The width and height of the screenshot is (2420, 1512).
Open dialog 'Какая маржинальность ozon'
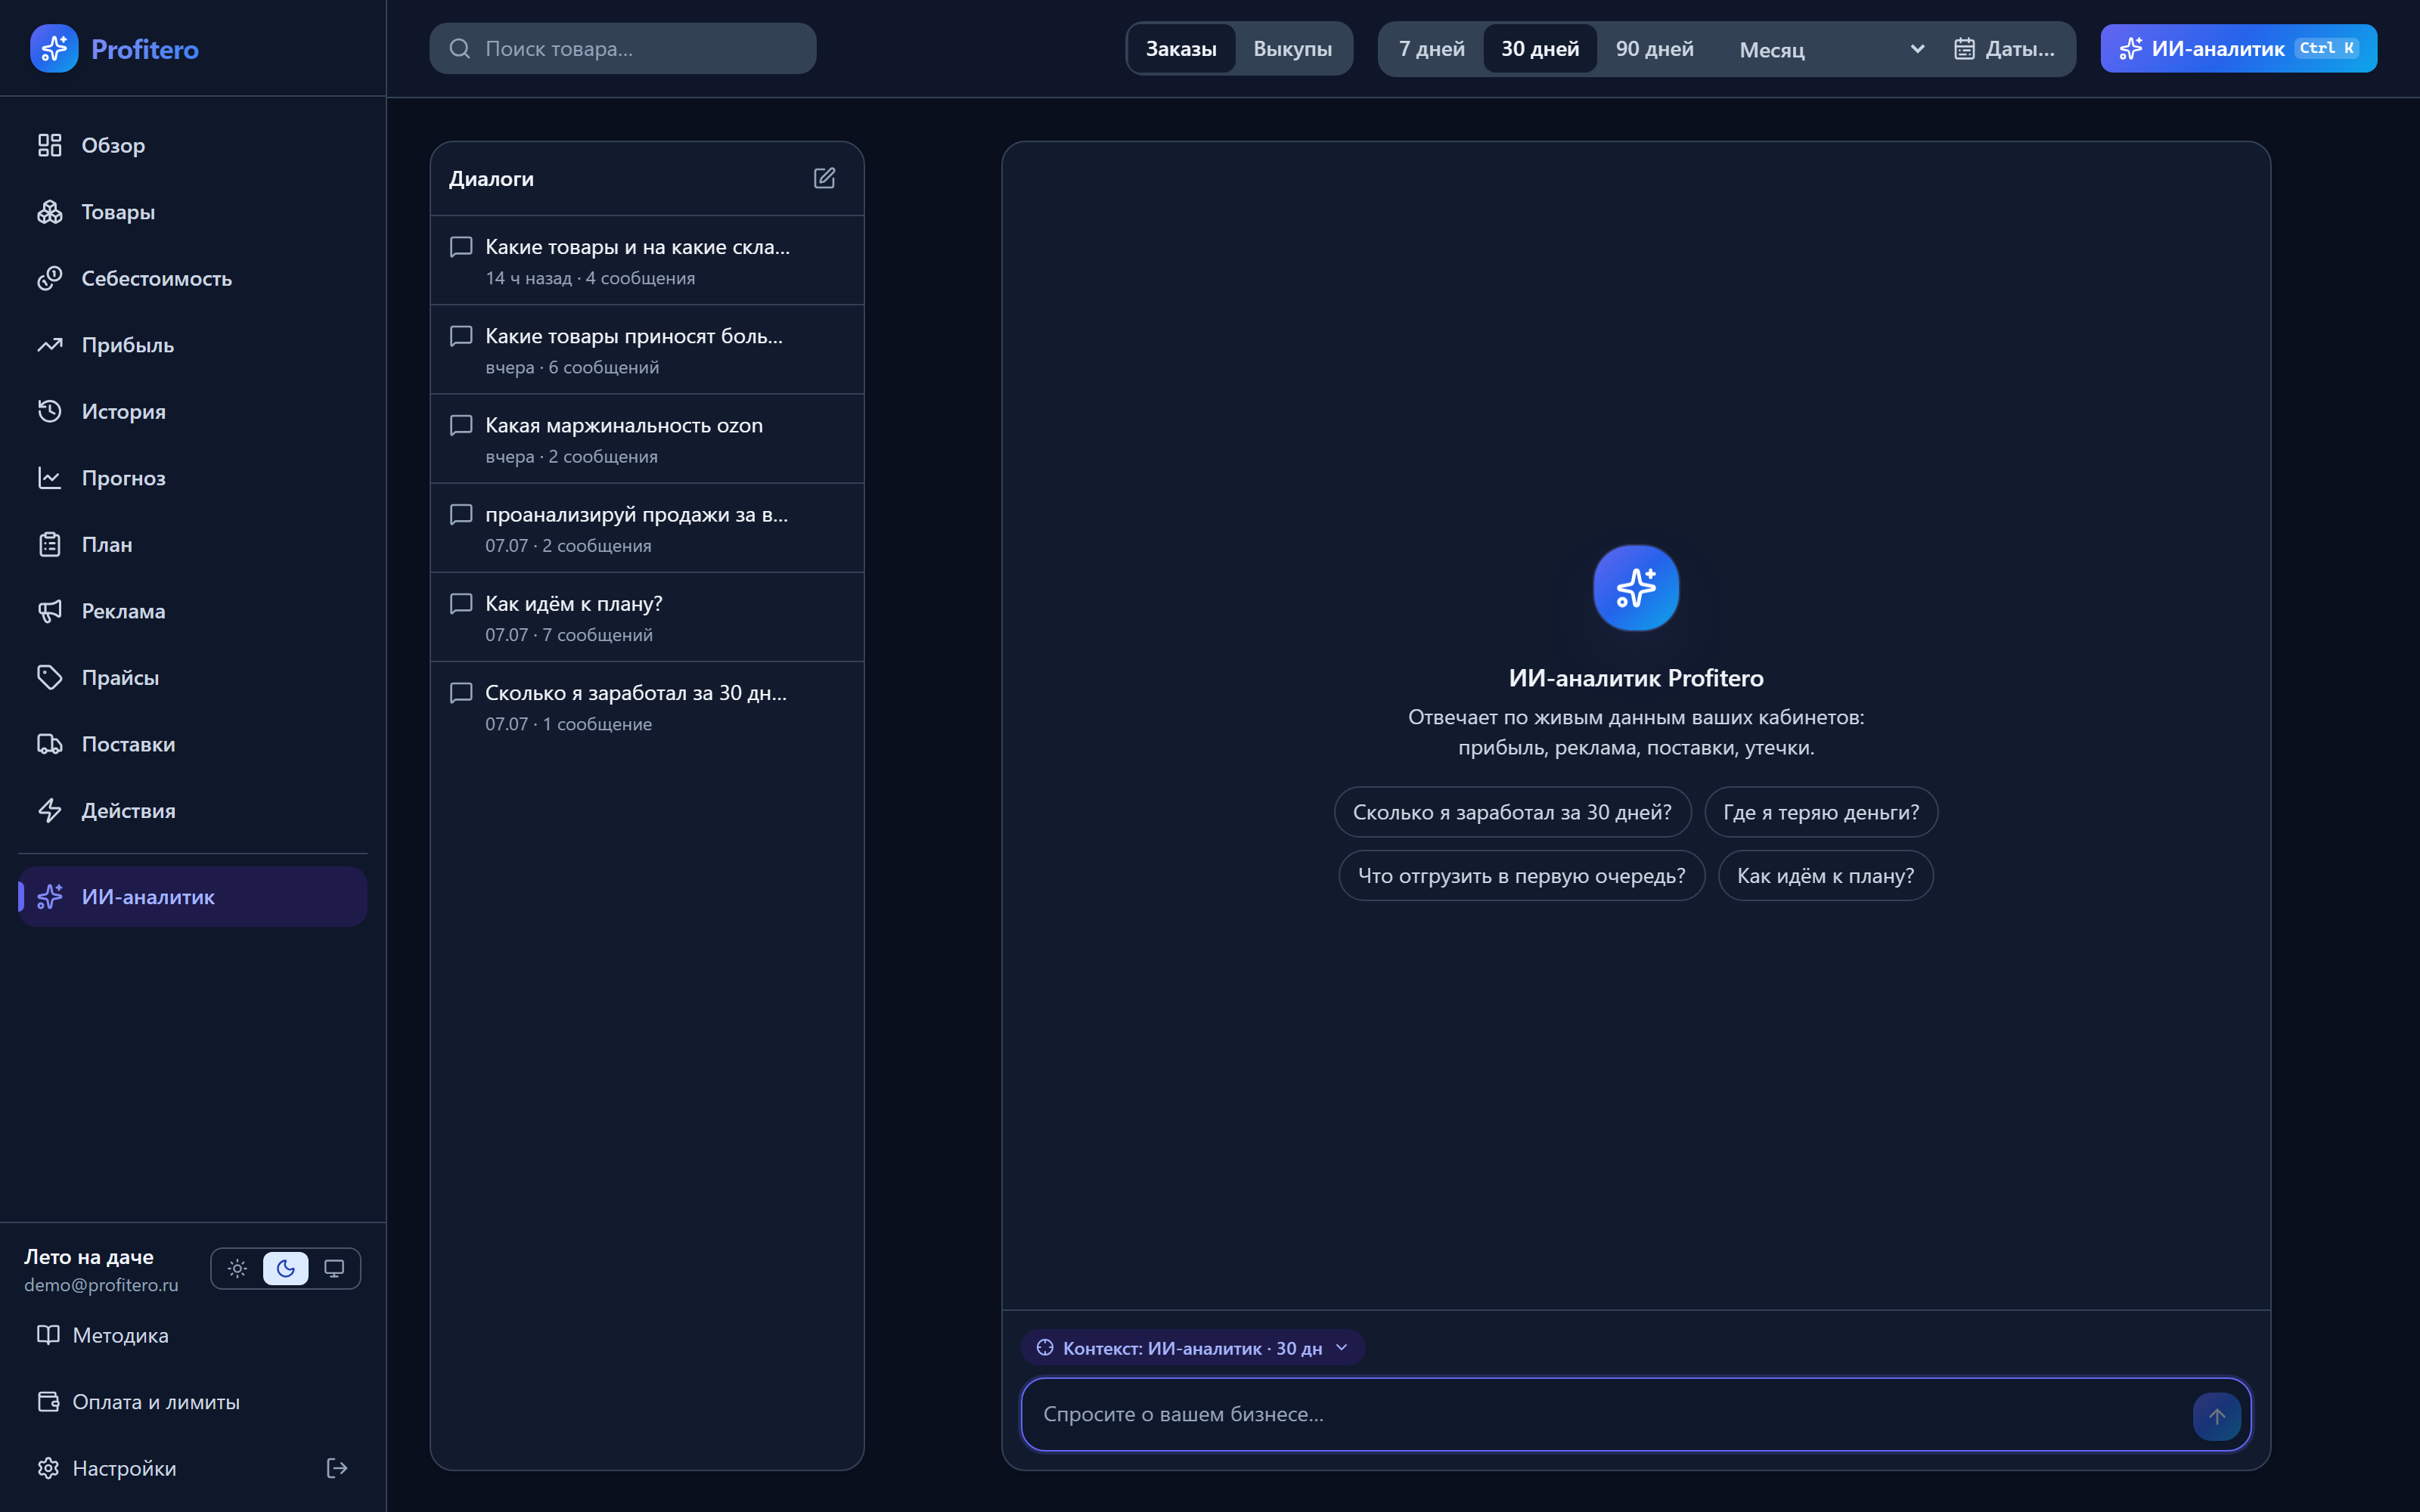click(x=647, y=439)
